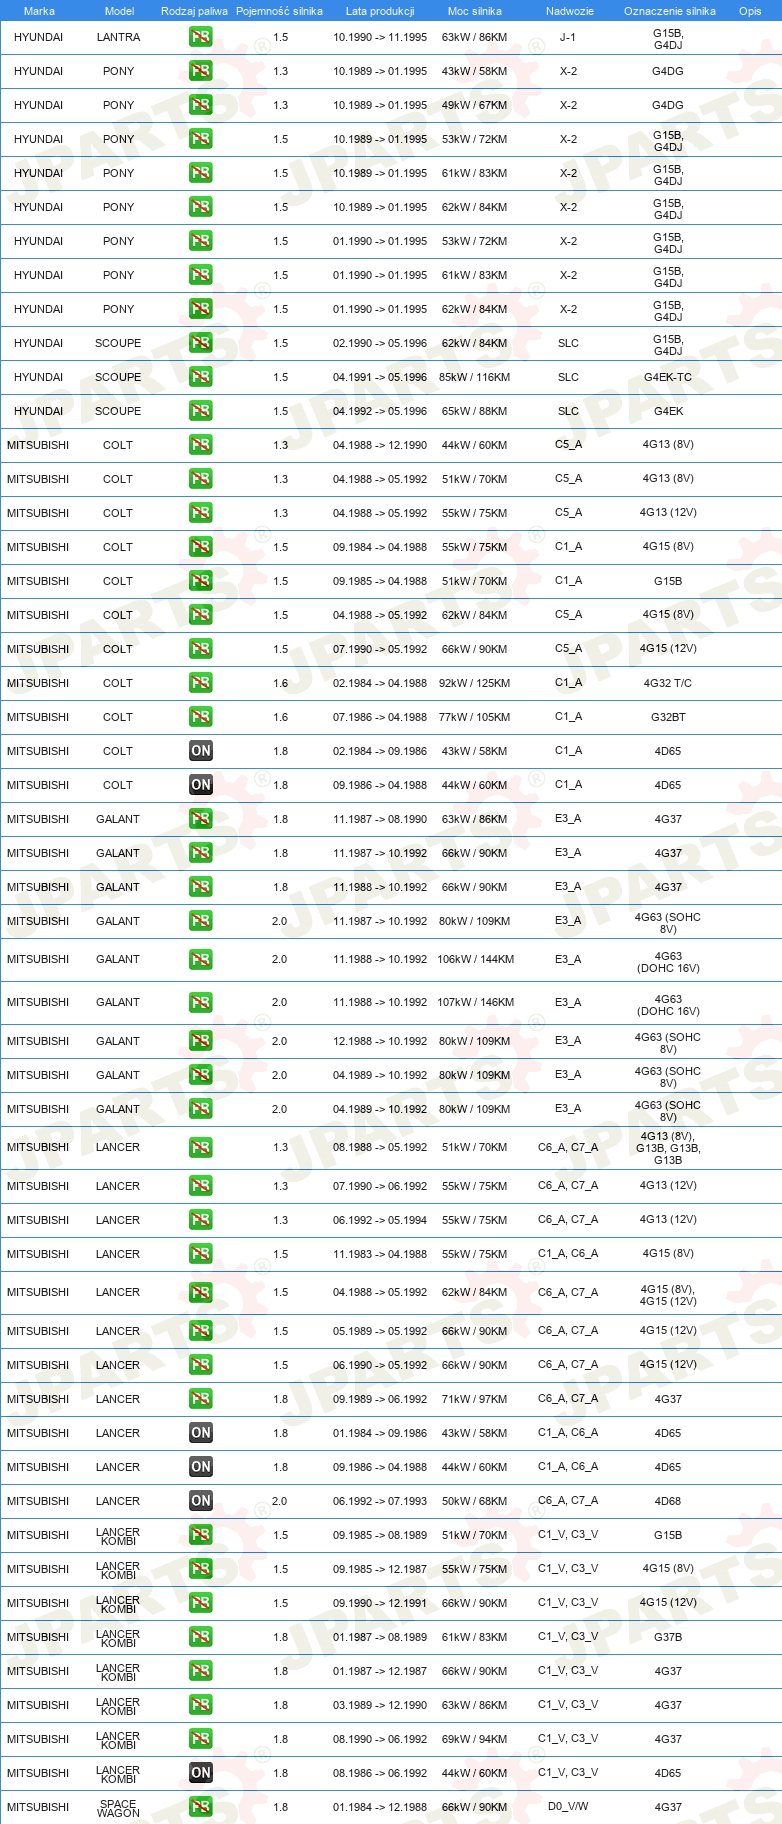Click petrol icon for Galant 107kW row
Screen dimensions: 782x1824
(200, 1002)
